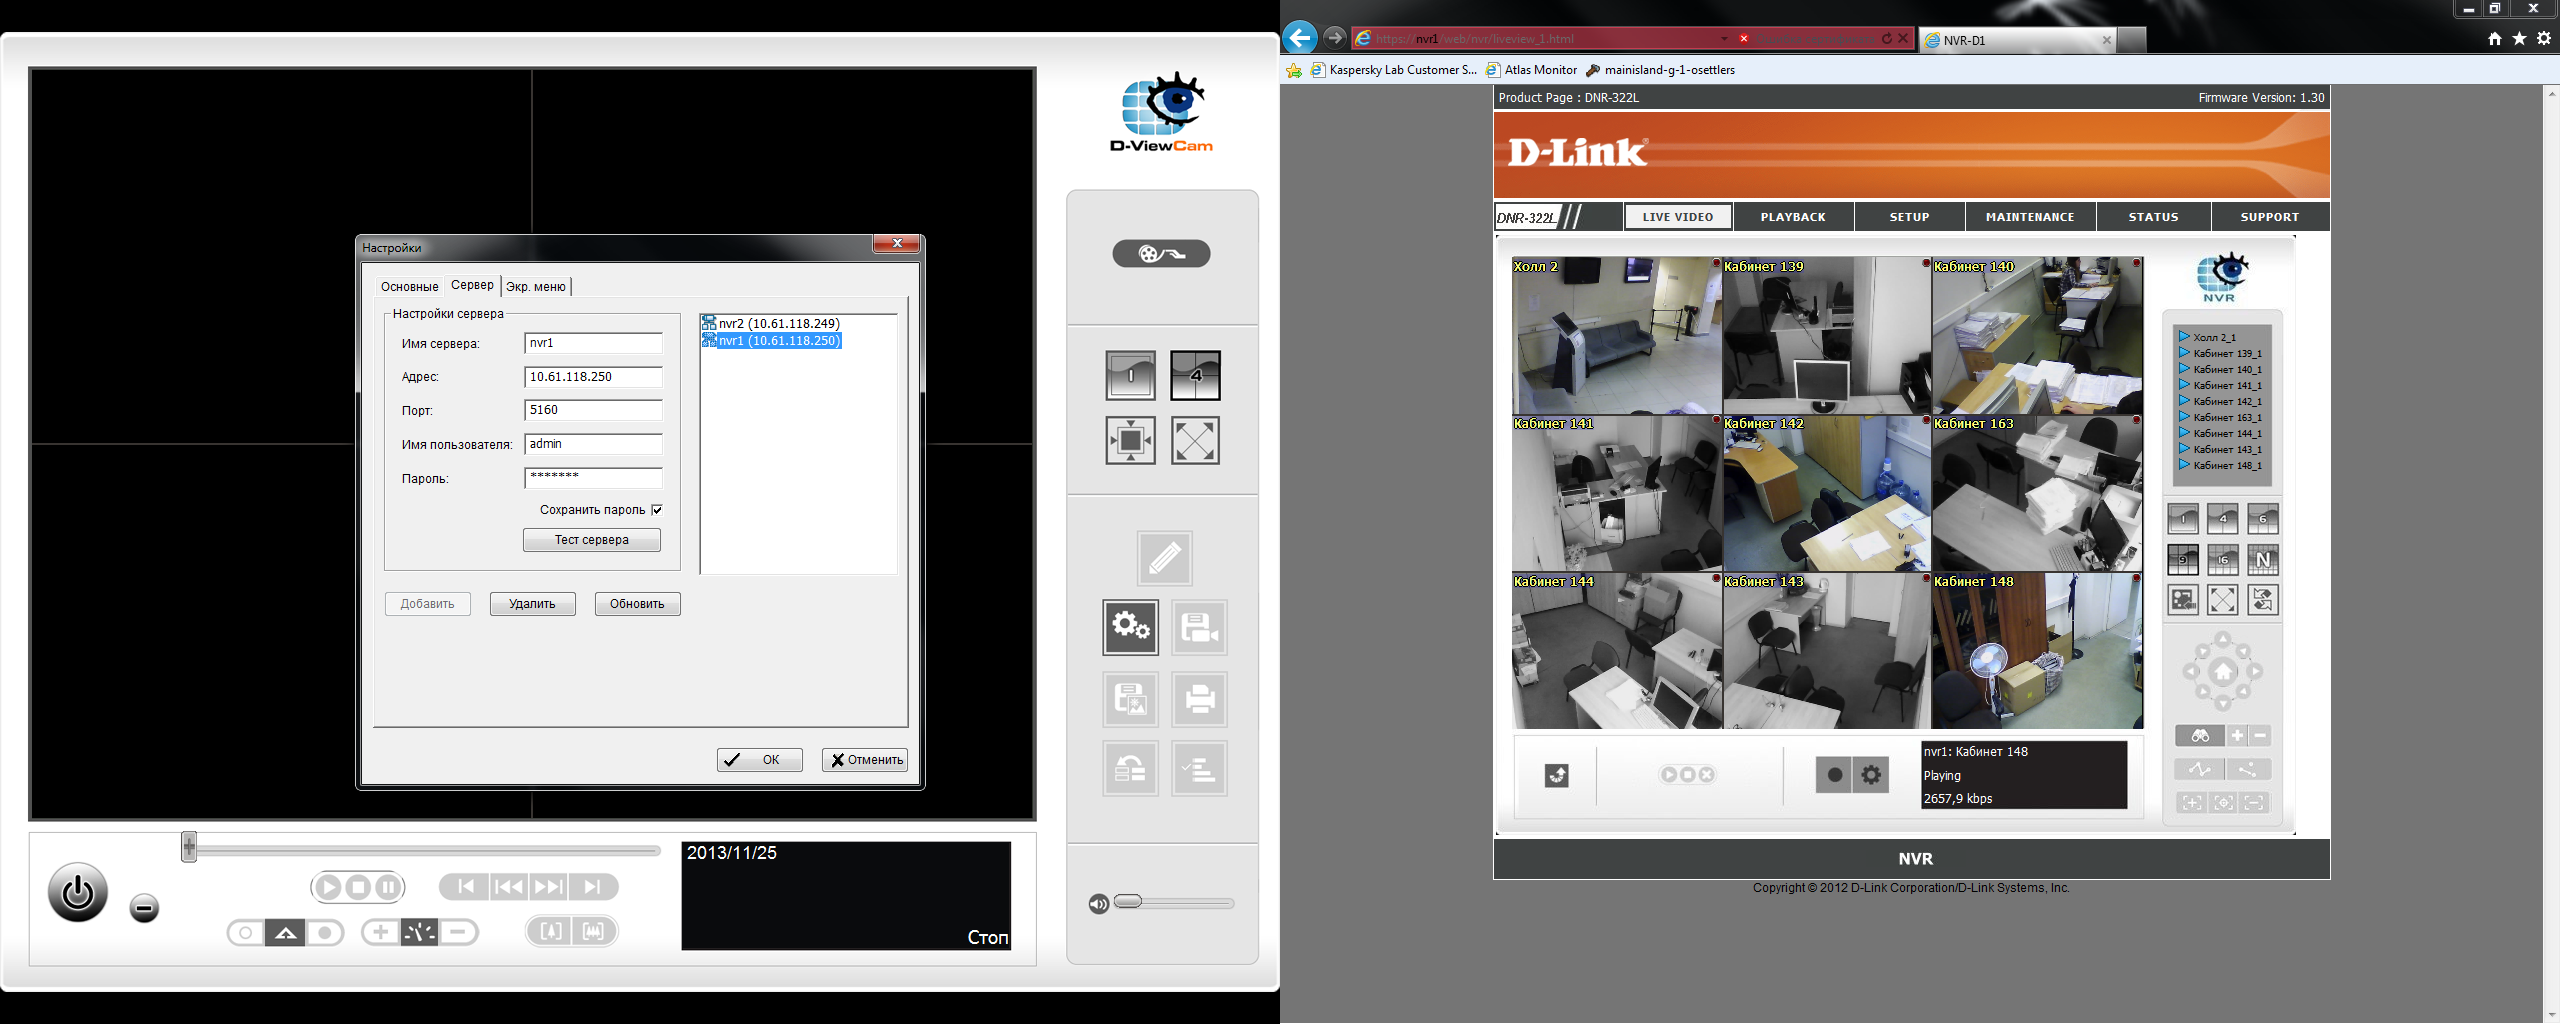The height and width of the screenshot is (1024, 2560).
Task: Switch to the 'Экр. меню' tab
Action: click(x=536, y=287)
